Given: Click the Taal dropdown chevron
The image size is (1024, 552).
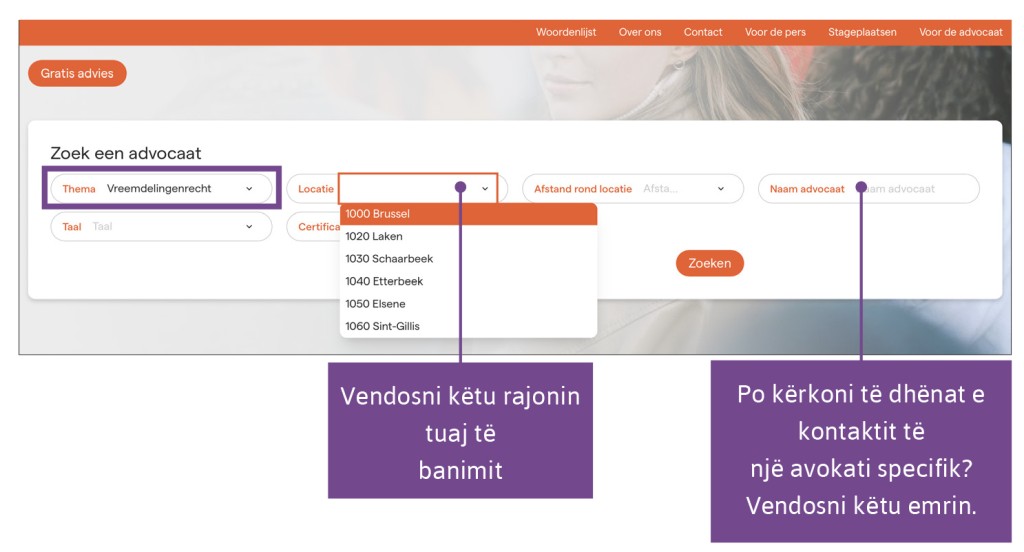Looking at the screenshot, I should coord(249,227).
